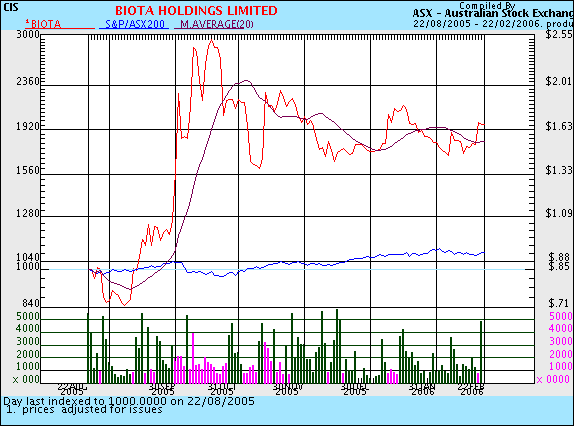This screenshot has width=574, height=426.
Task: Click the 22FEB 2006 date axis label
Action: pos(472,389)
